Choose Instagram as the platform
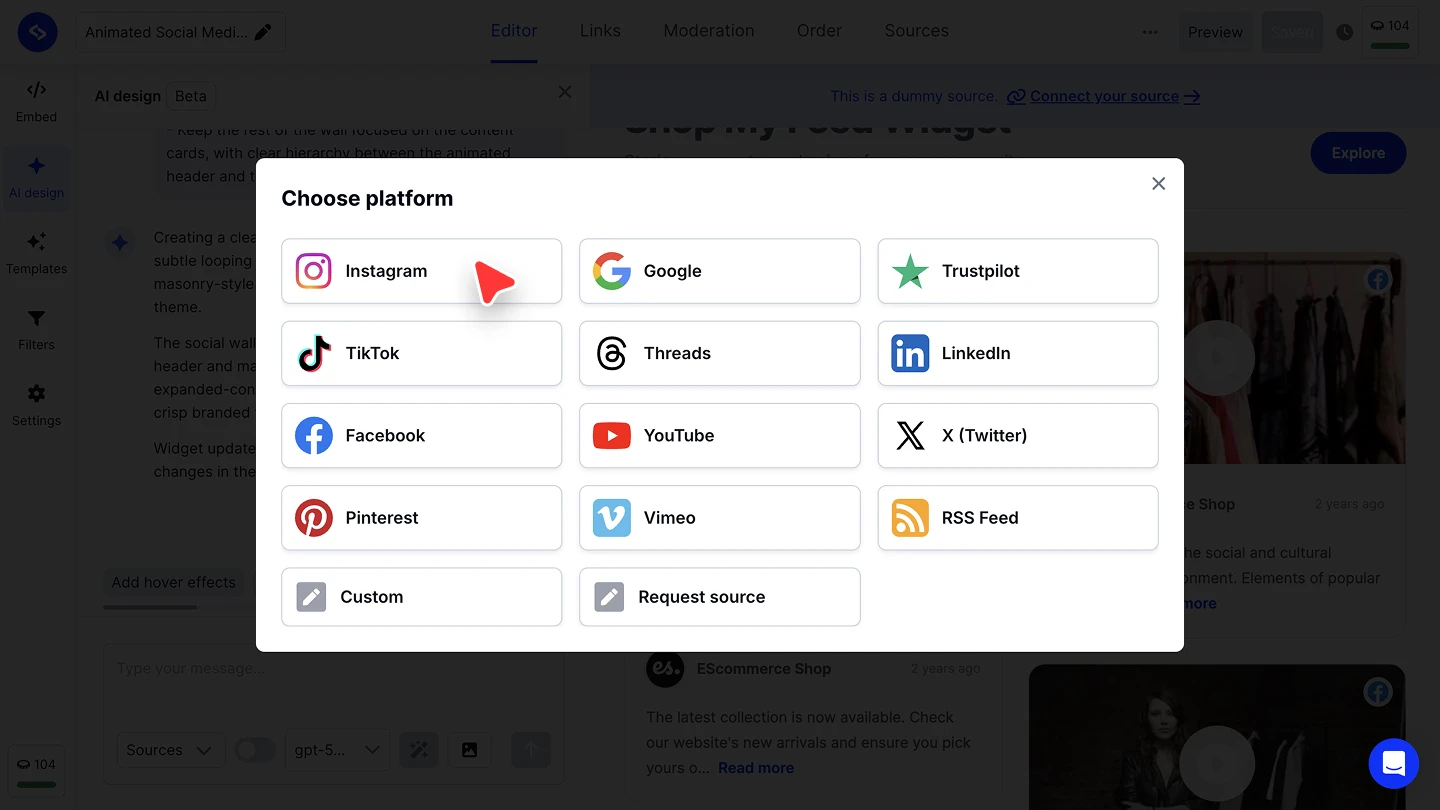The width and height of the screenshot is (1440, 810). 421,271
